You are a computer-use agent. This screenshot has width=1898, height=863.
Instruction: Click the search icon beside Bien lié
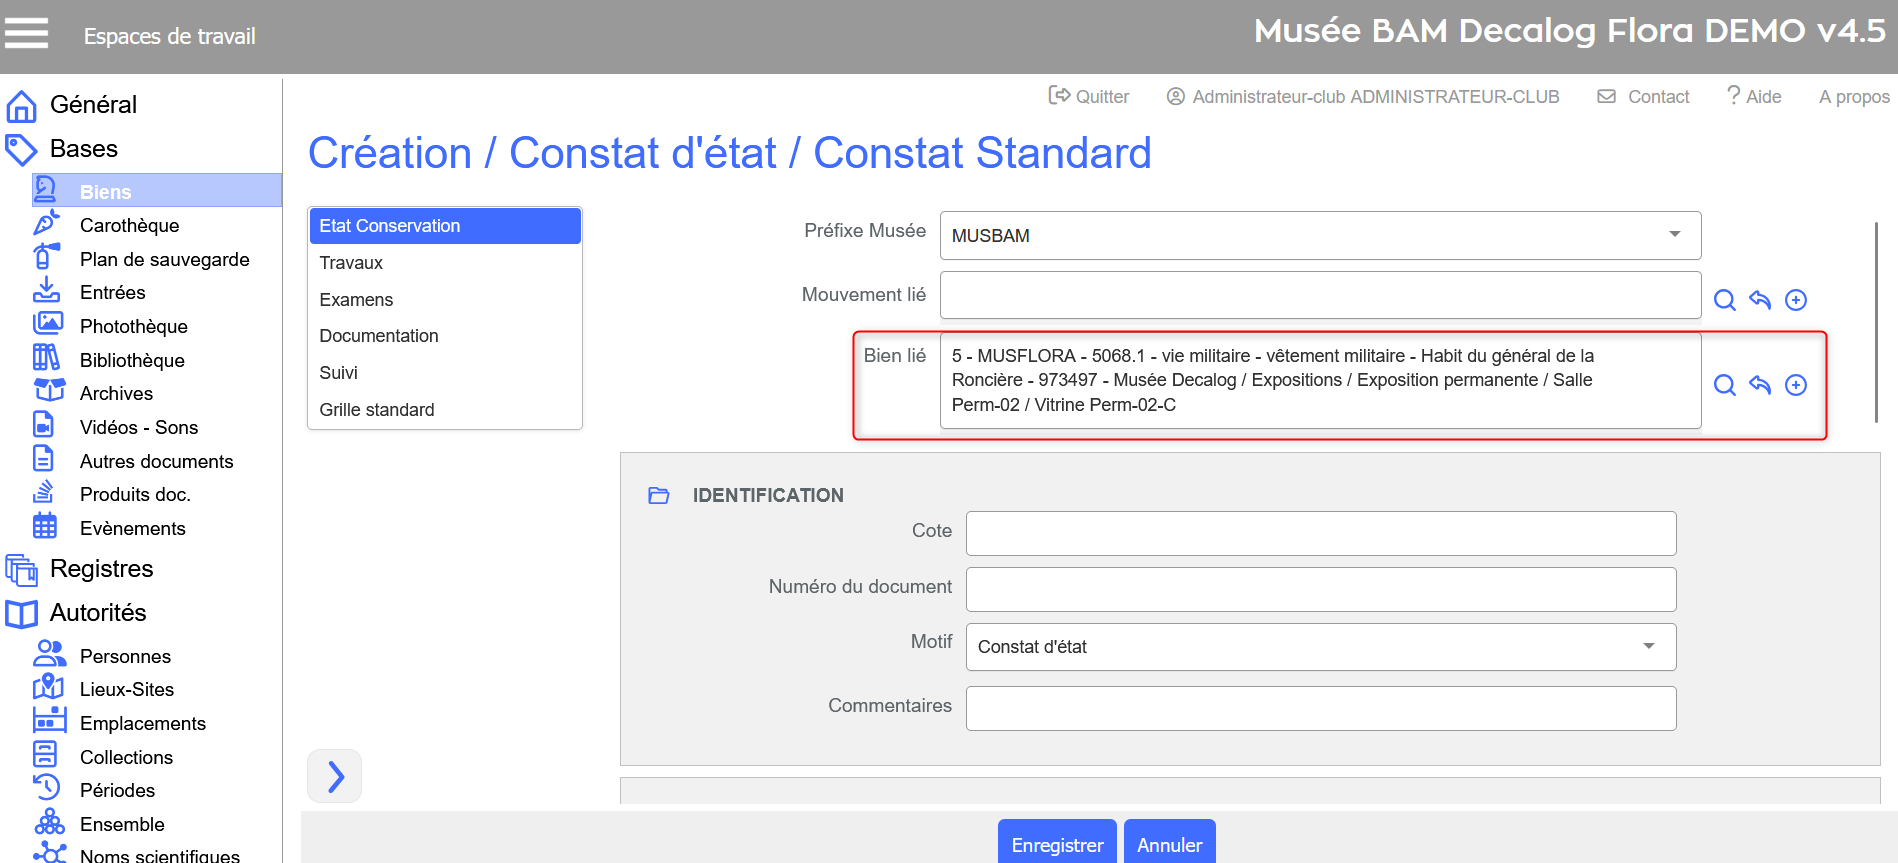click(1724, 385)
